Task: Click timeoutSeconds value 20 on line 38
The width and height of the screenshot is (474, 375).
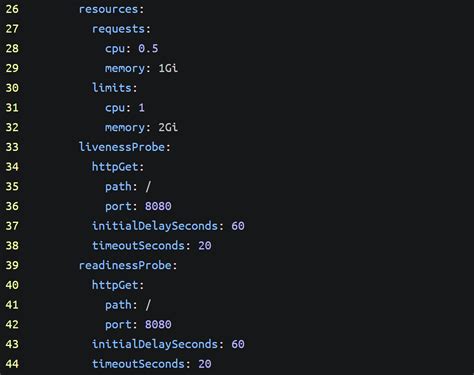Action: pos(205,246)
